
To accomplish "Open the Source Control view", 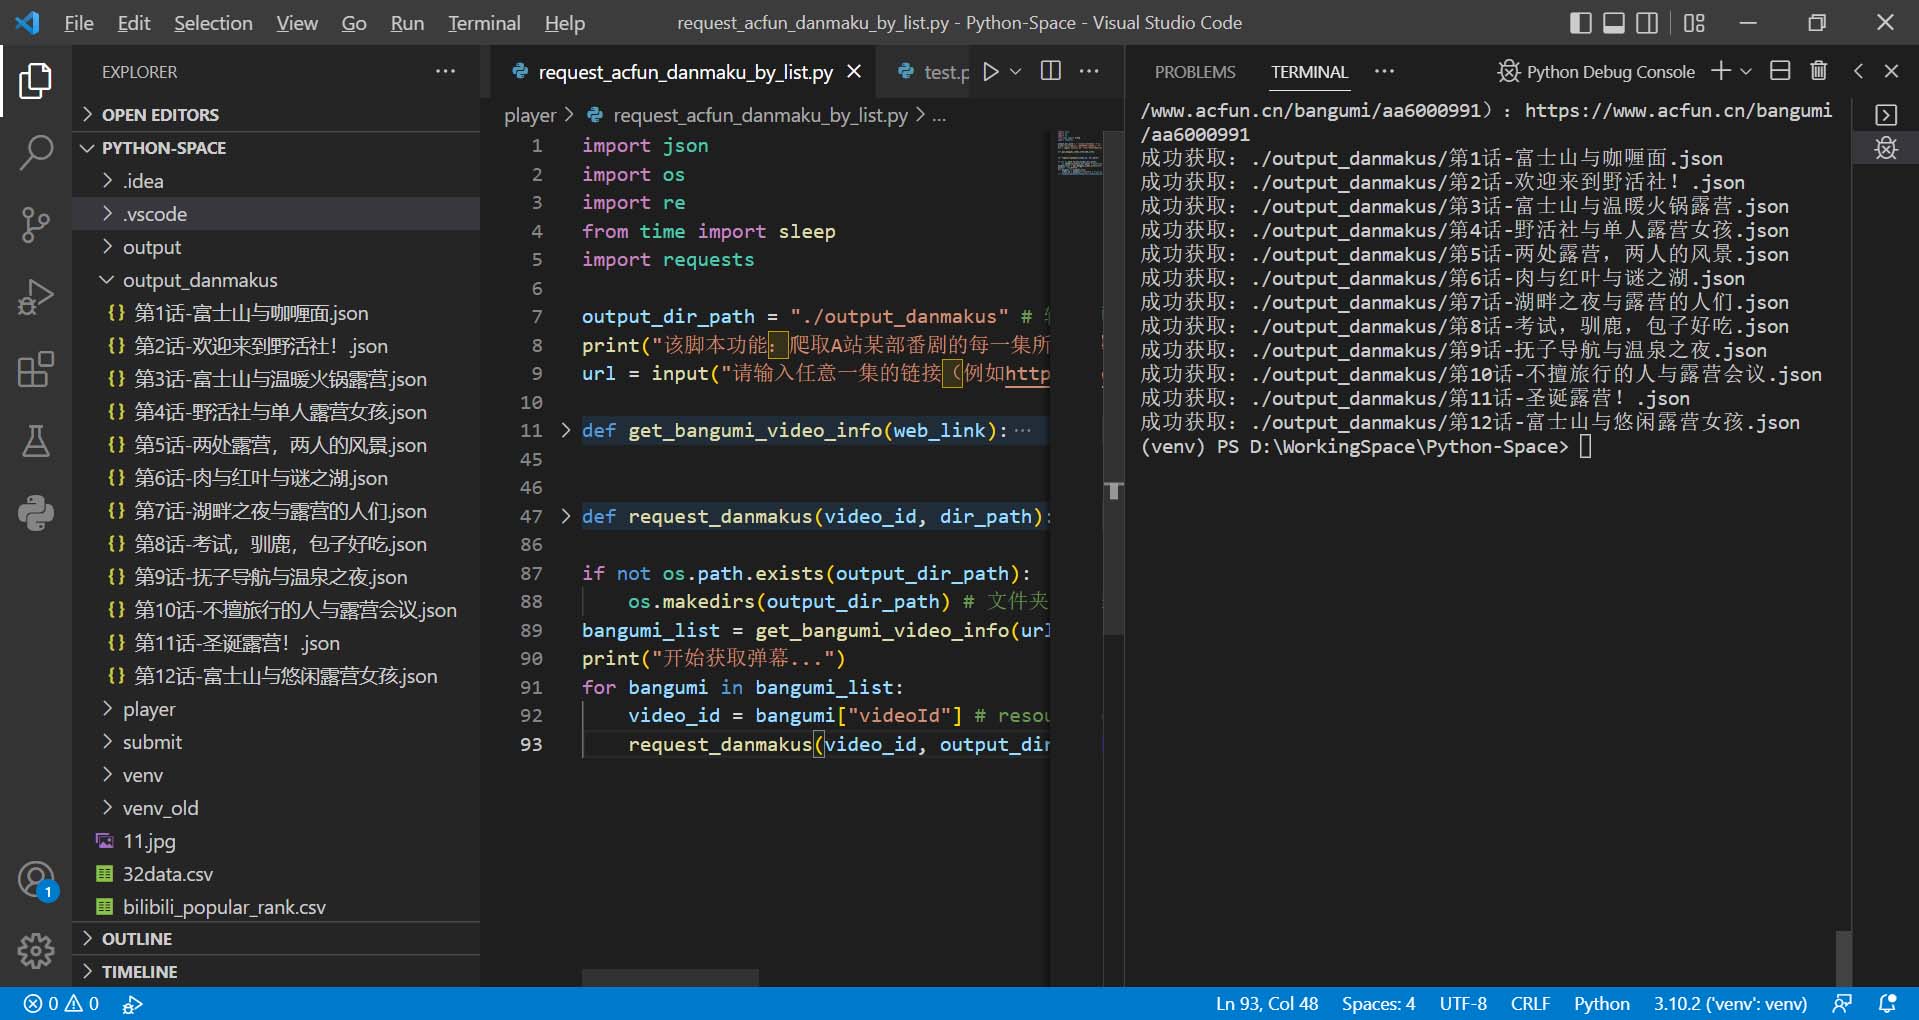I will (36, 225).
